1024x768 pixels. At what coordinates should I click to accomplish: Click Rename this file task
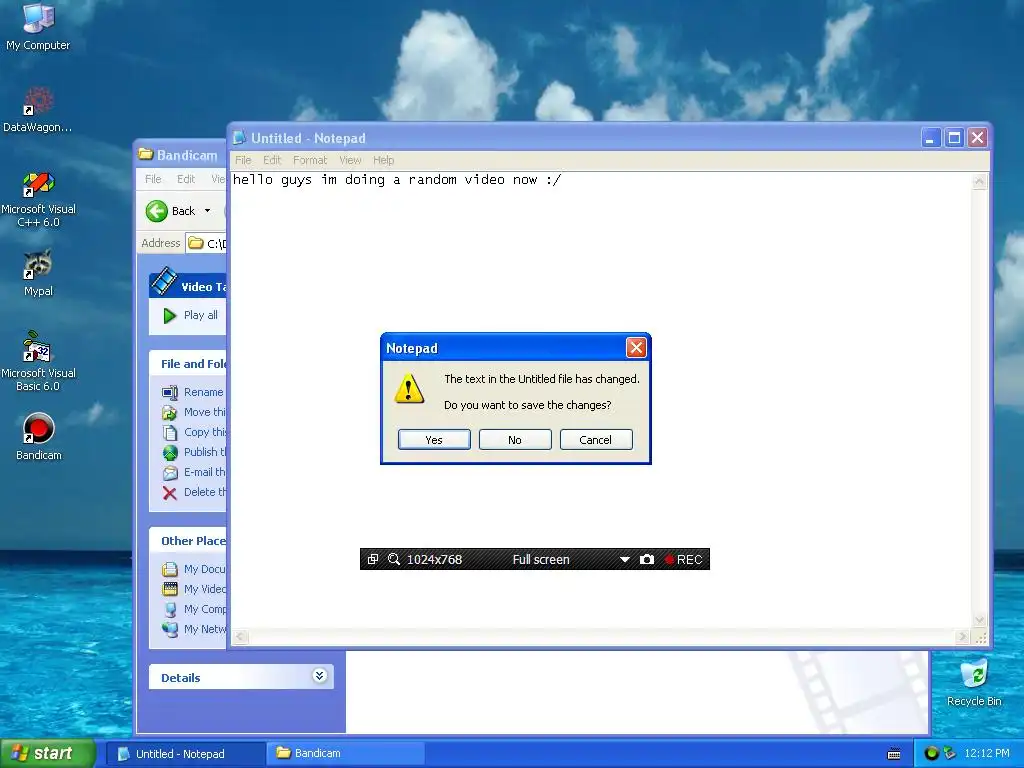193,392
